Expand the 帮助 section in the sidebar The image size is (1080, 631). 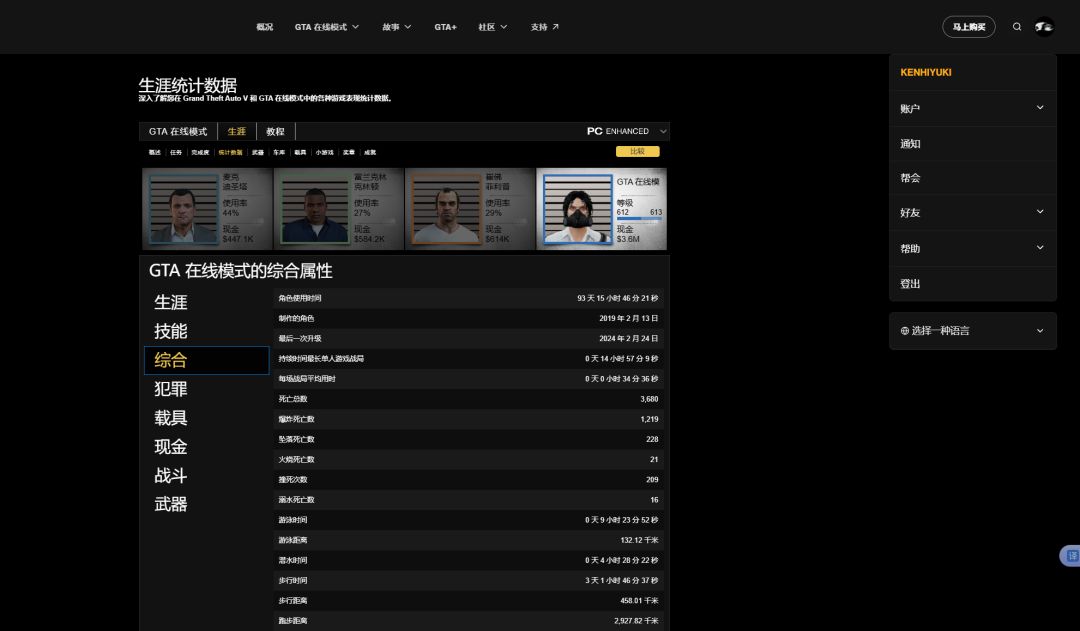(973, 248)
